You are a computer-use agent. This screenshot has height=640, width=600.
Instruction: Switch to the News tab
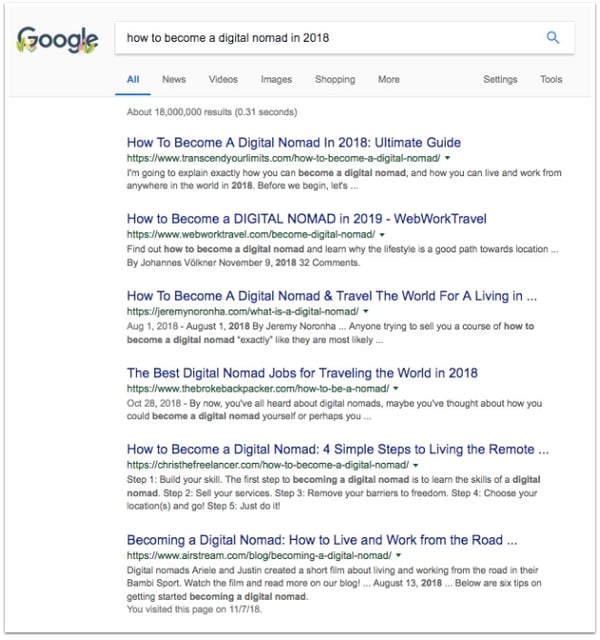[174, 79]
